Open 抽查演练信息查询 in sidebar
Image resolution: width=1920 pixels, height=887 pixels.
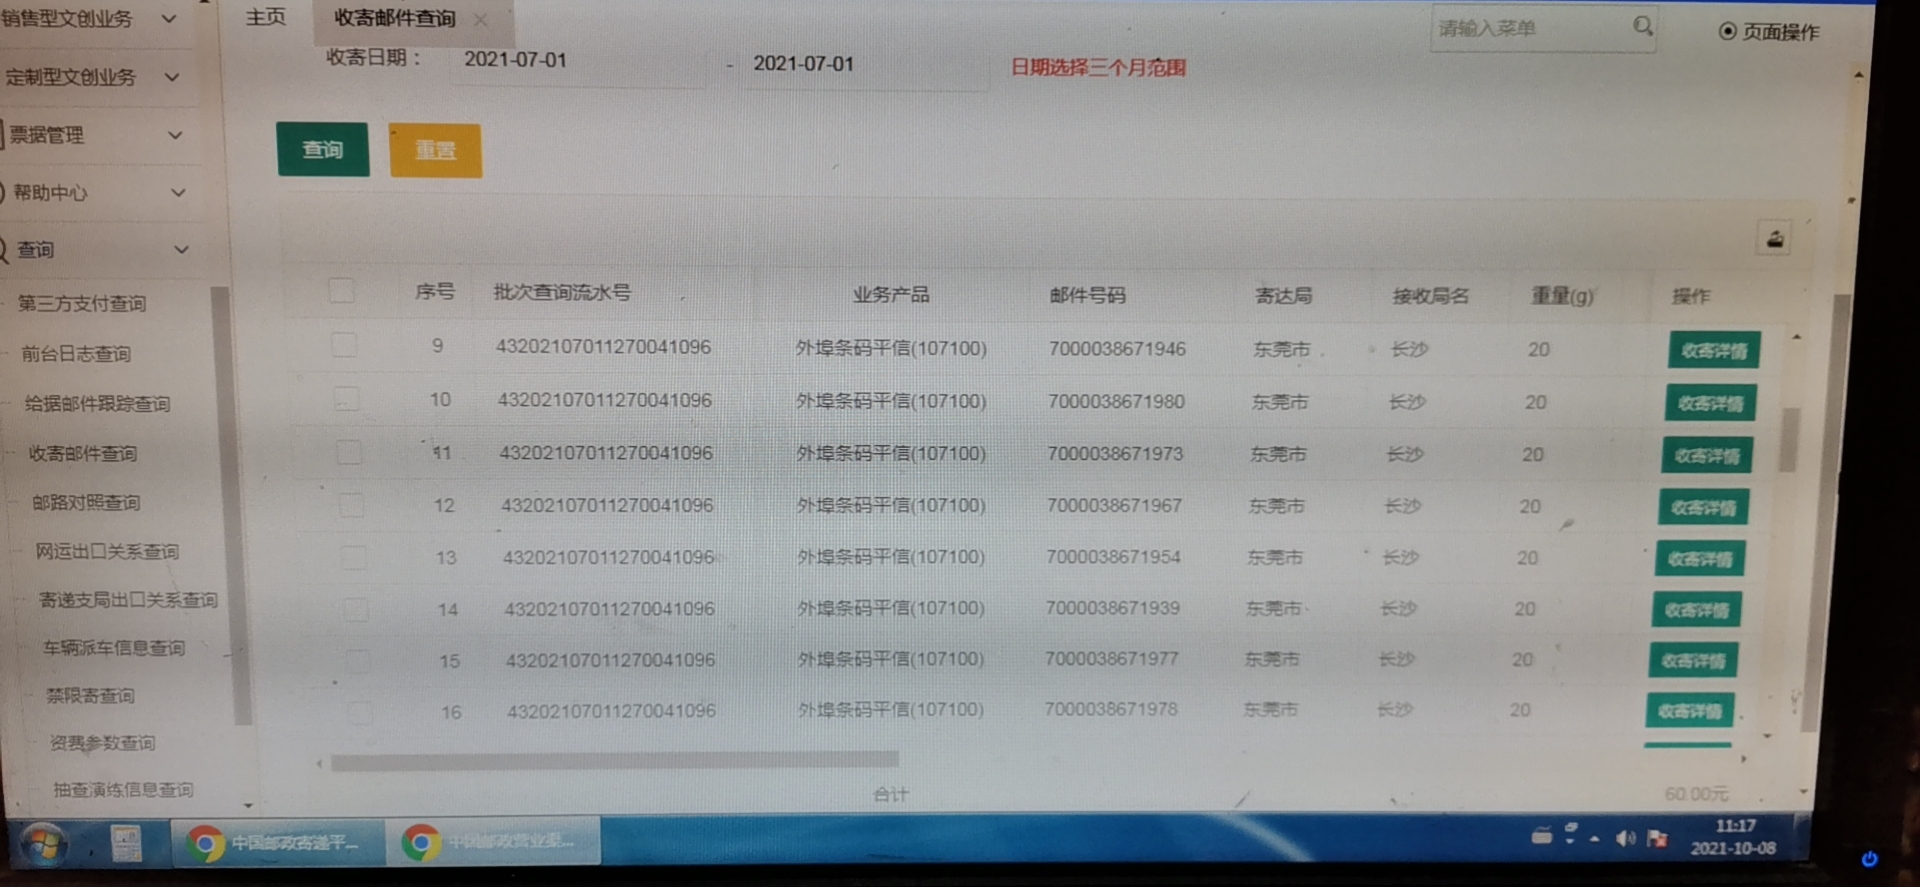tap(123, 789)
